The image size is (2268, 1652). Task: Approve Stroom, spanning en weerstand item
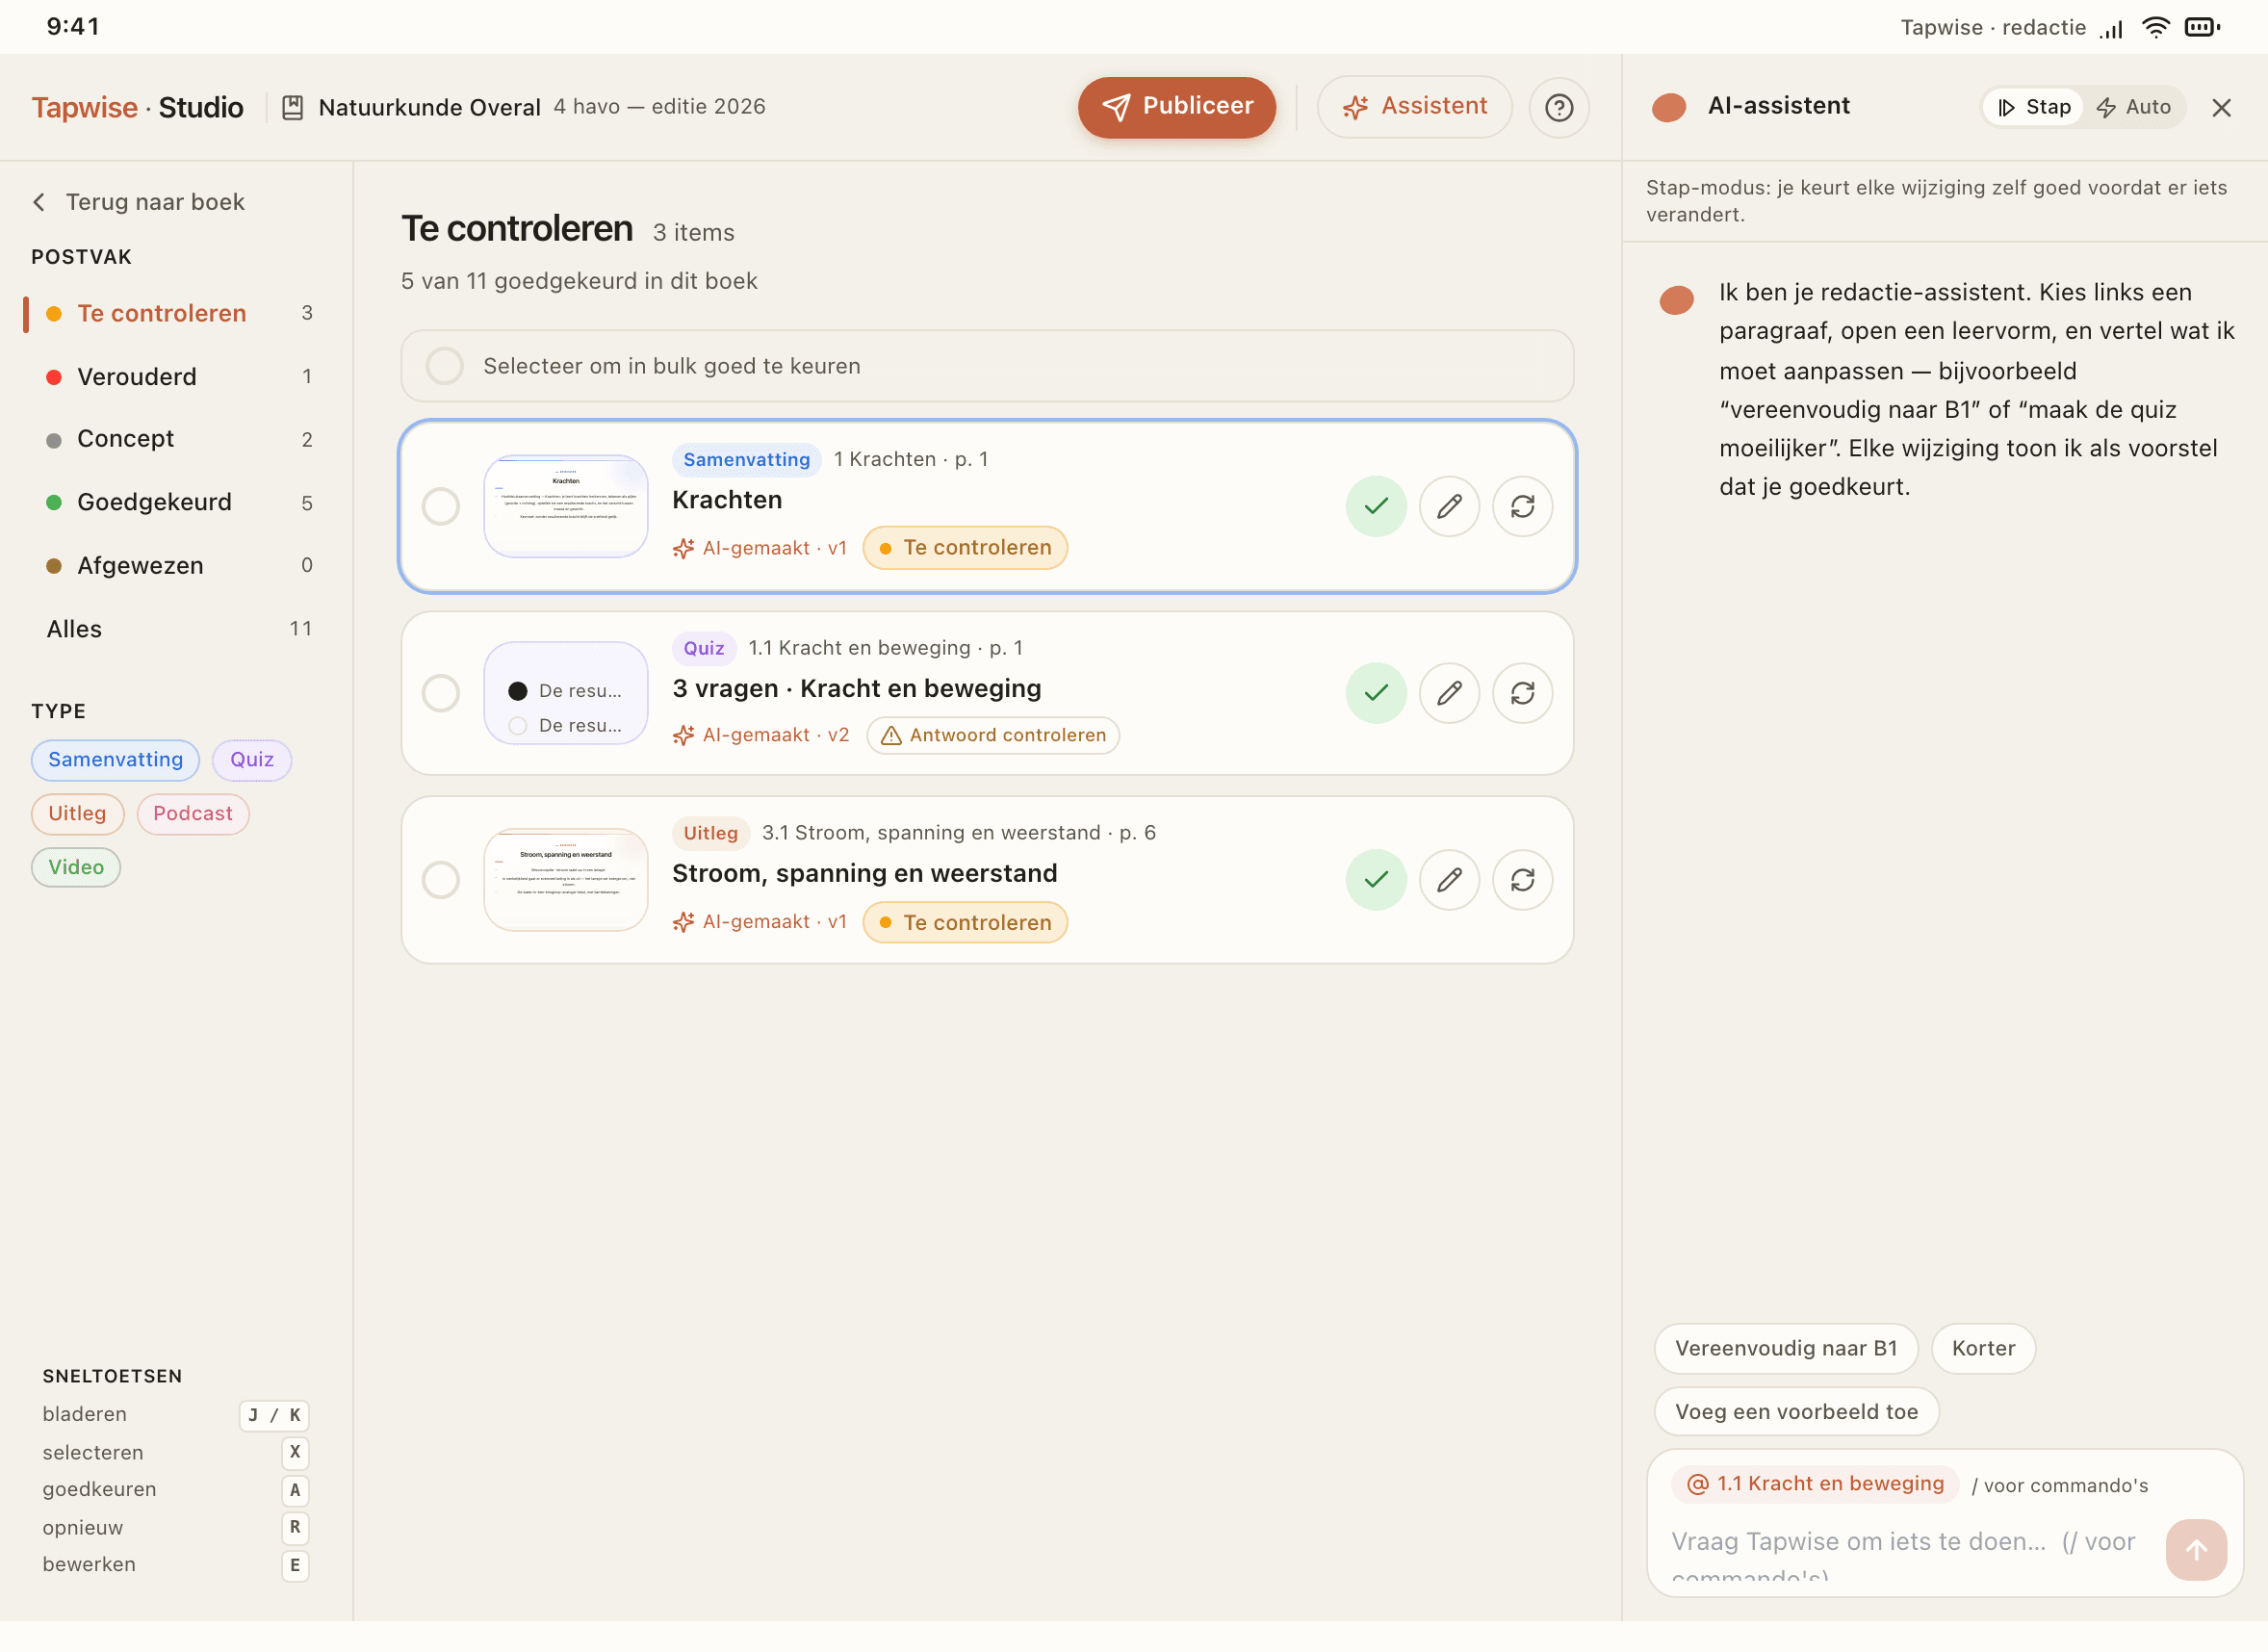coord(1376,879)
